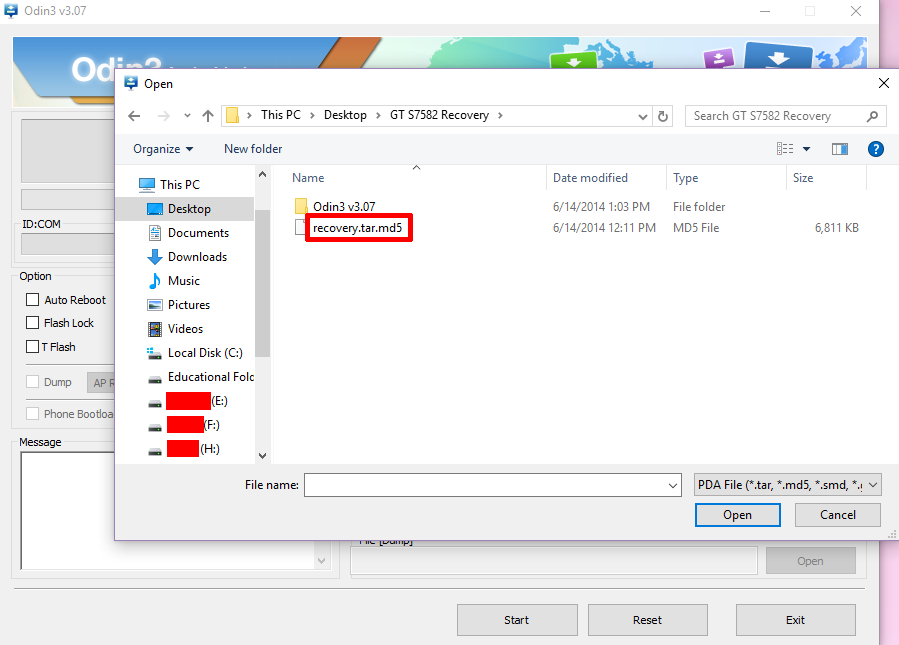Click Odin's Exit button

point(795,620)
